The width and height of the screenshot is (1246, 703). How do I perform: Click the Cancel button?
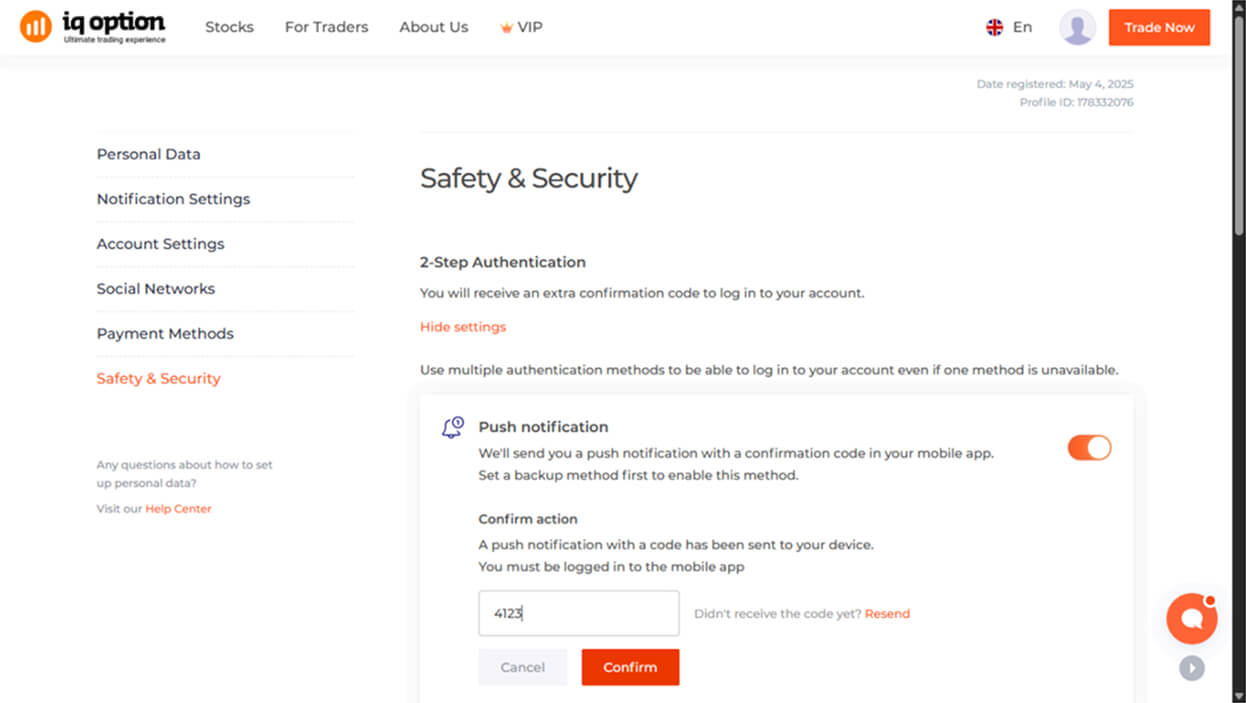tap(522, 667)
